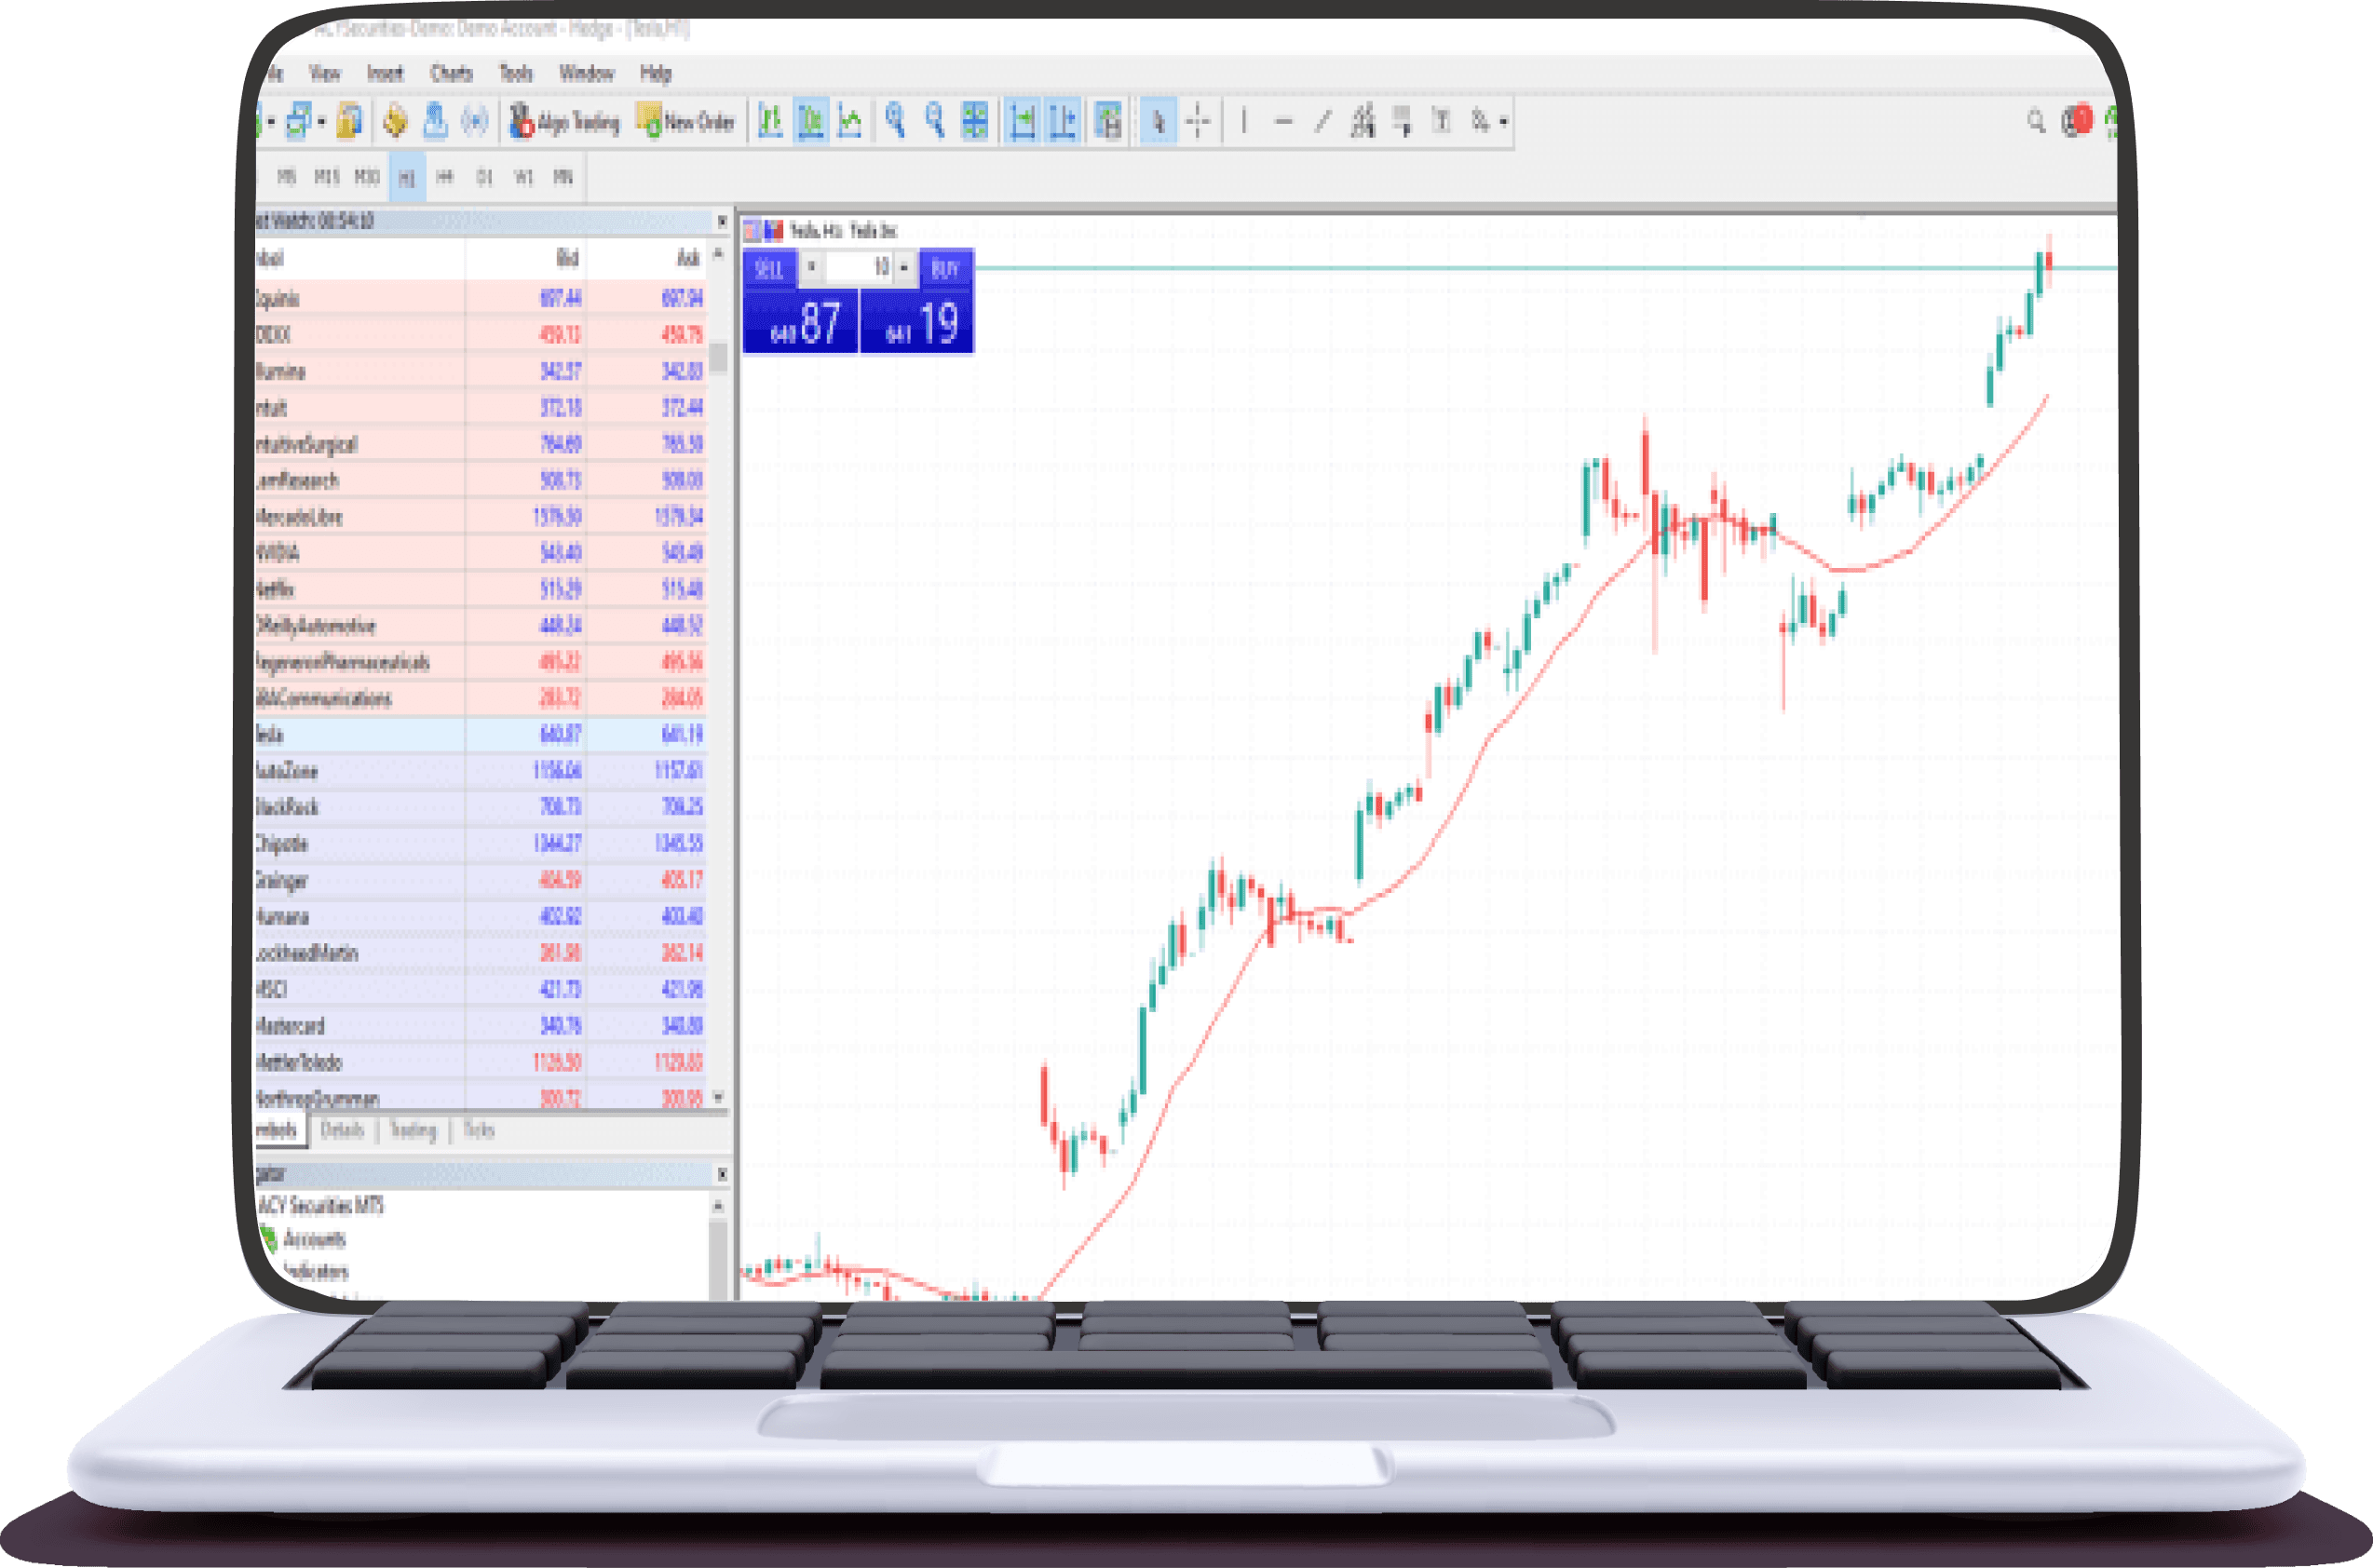Switch to Market Watch Trading tab
The height and width of the screenshot is (1568, 2373).
coord(413,1130)
